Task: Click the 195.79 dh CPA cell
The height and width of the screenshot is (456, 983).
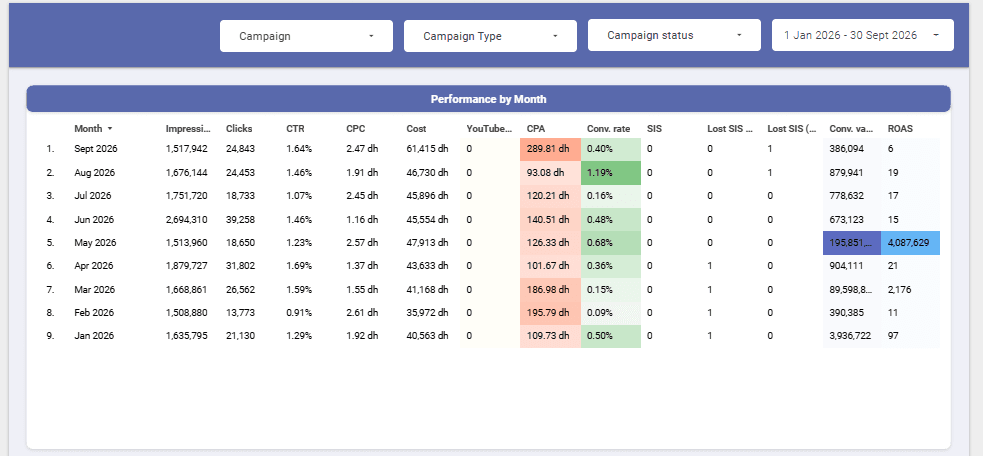Action: tap(550, 312)
